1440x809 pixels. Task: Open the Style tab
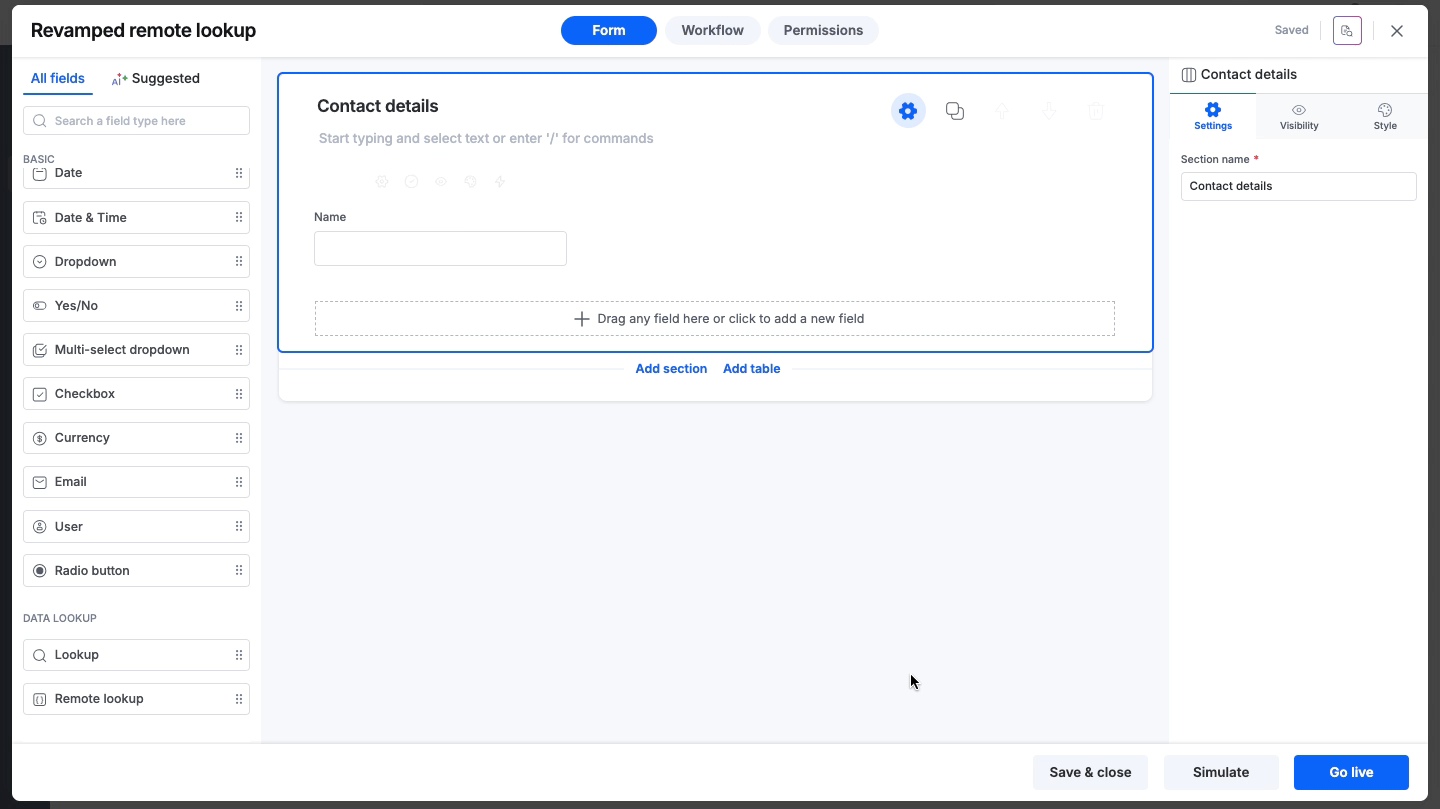(x=1385, y=116)
